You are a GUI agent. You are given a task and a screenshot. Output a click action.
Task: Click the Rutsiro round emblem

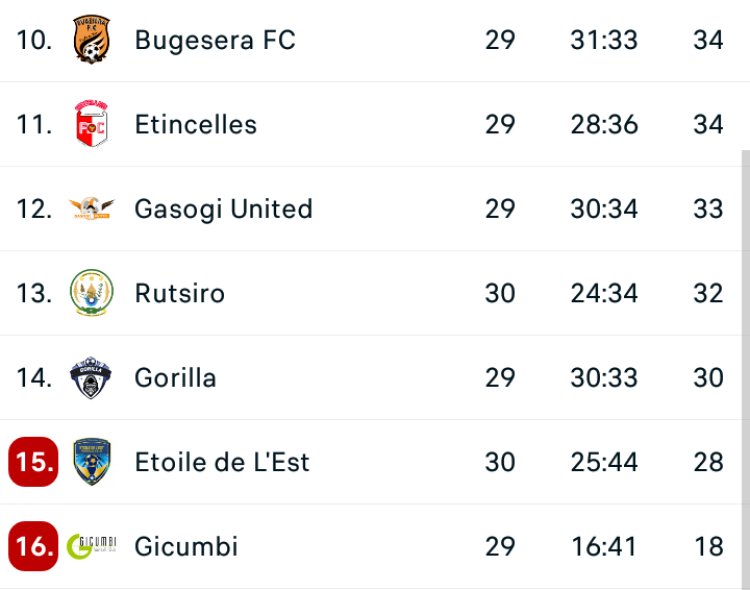pyautogui.click(x=92, y=293)
